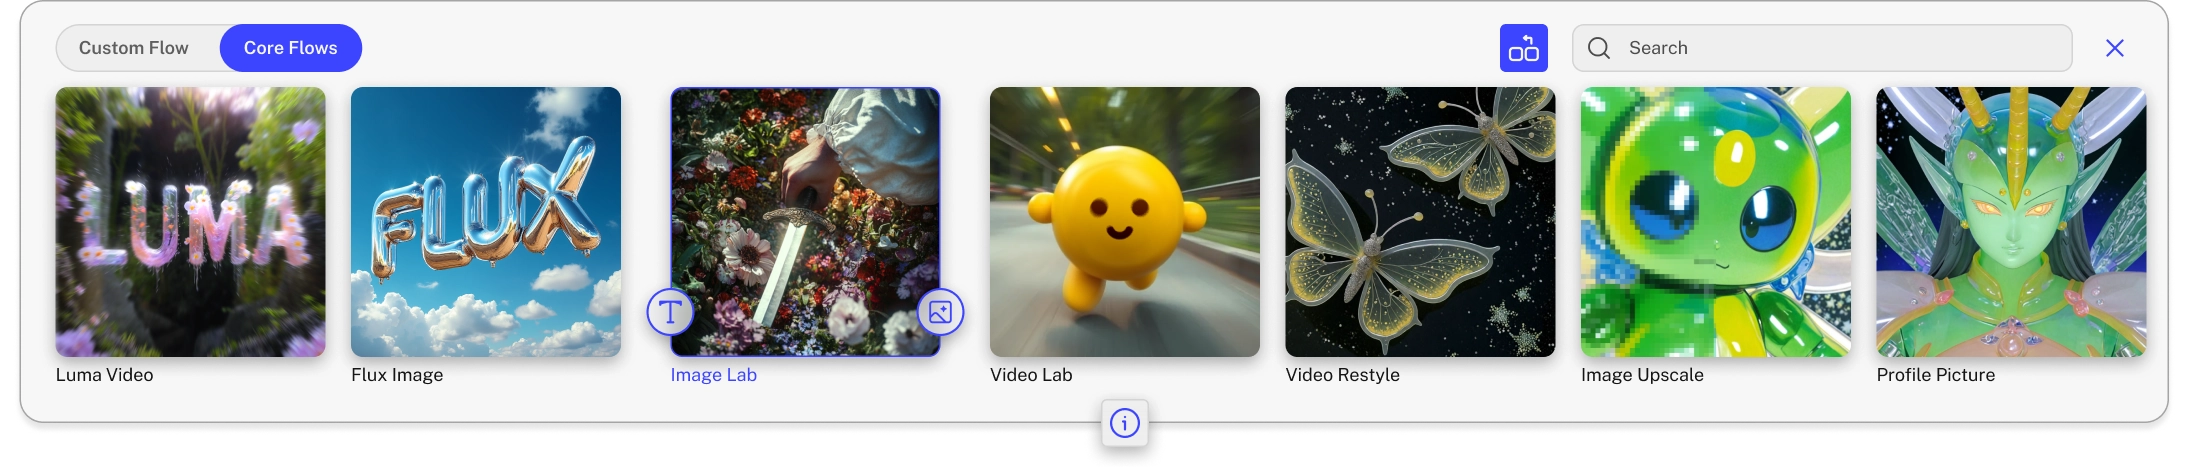Click the Video Restyle label
This screenshot has height=467, width=2189.
[x=1343, y=375]
